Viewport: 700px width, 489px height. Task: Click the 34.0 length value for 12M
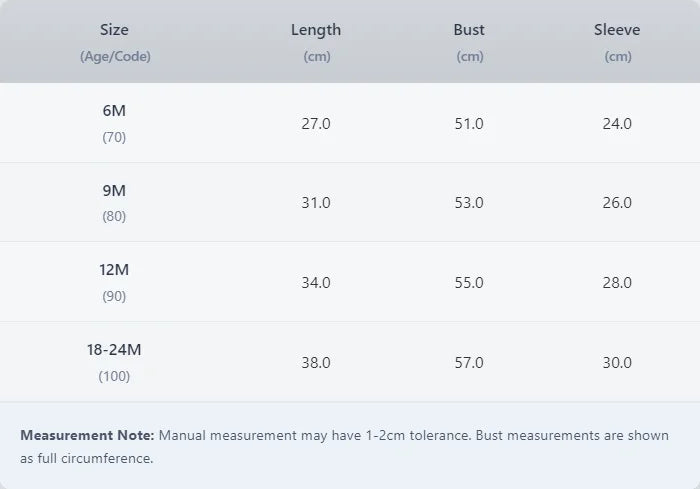point(316,283)
